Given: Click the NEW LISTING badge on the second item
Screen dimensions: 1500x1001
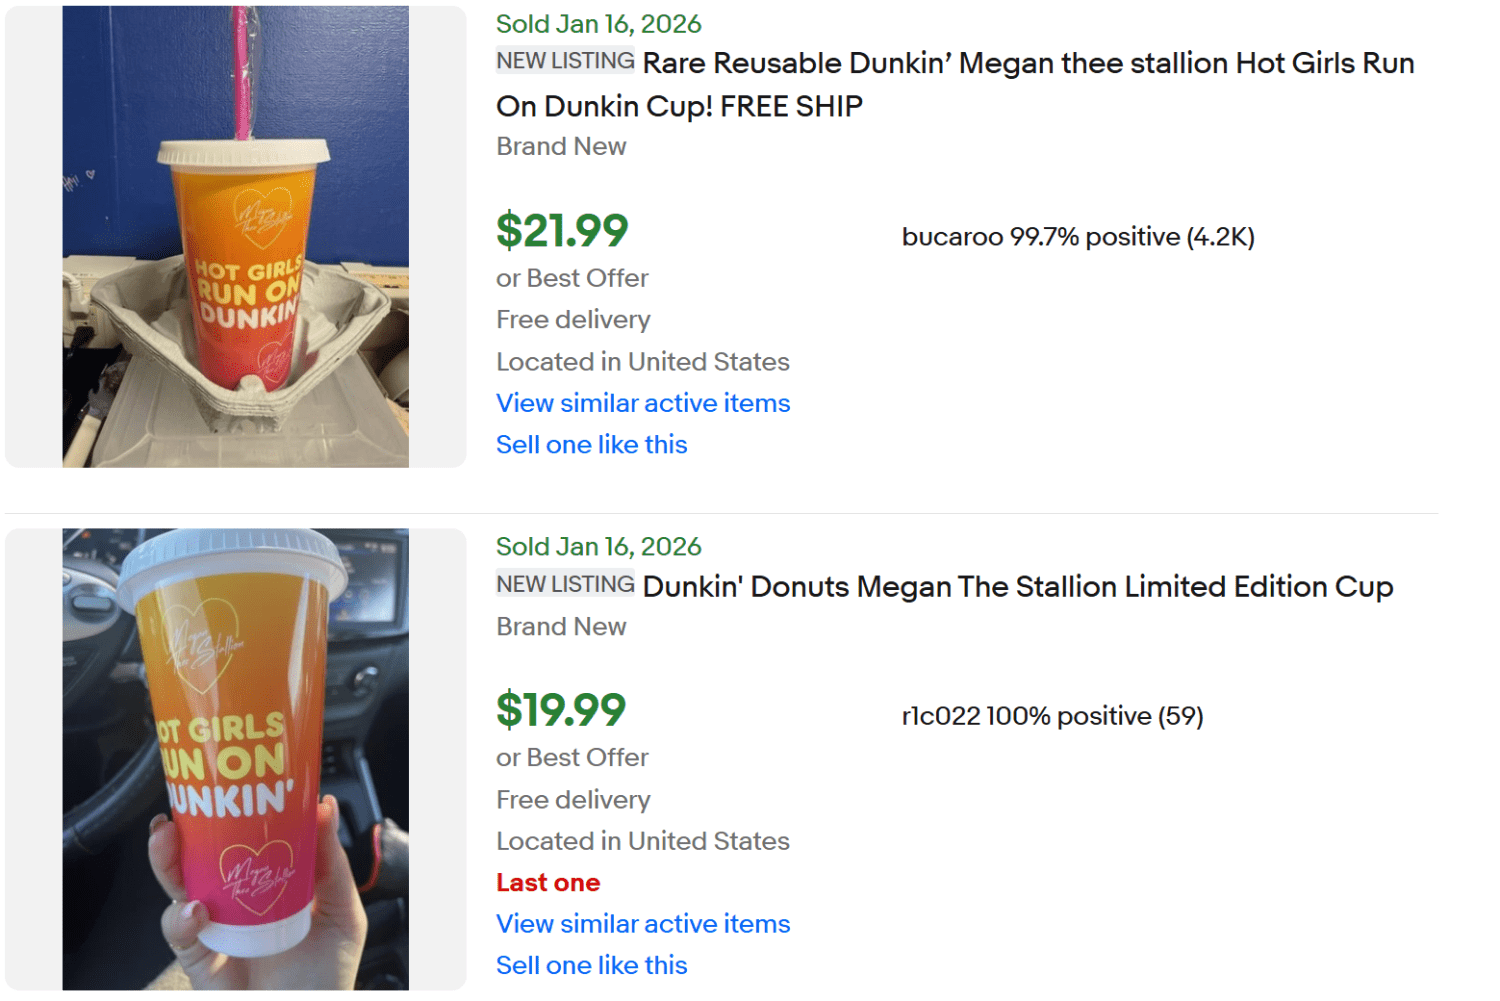Looking at the screenshot, I should coord(565,583).
